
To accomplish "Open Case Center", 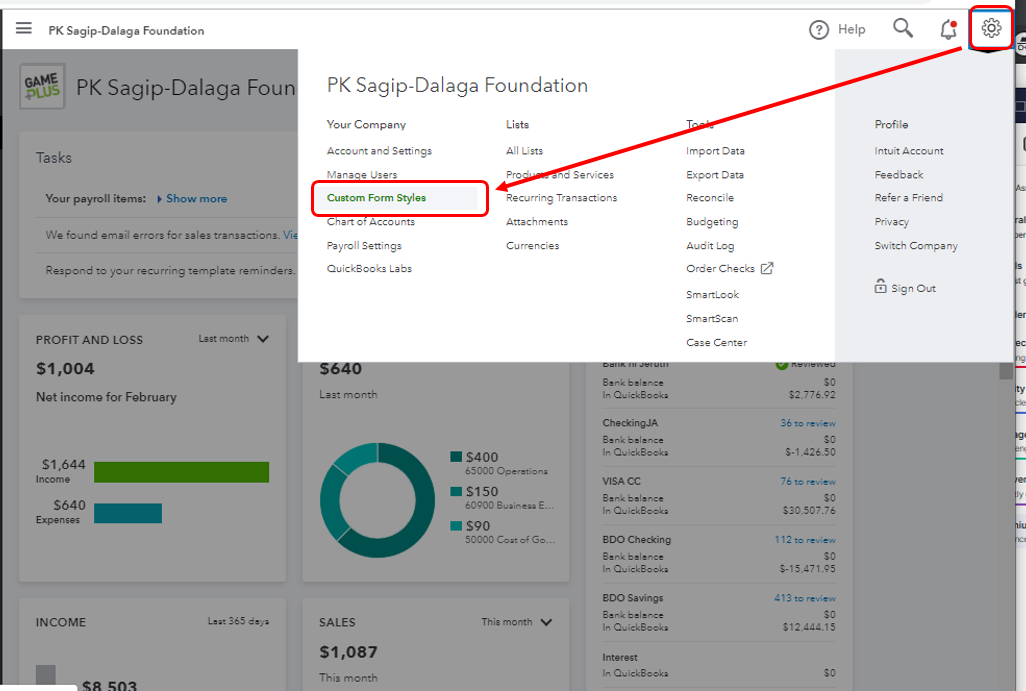I will coord(716,342).
